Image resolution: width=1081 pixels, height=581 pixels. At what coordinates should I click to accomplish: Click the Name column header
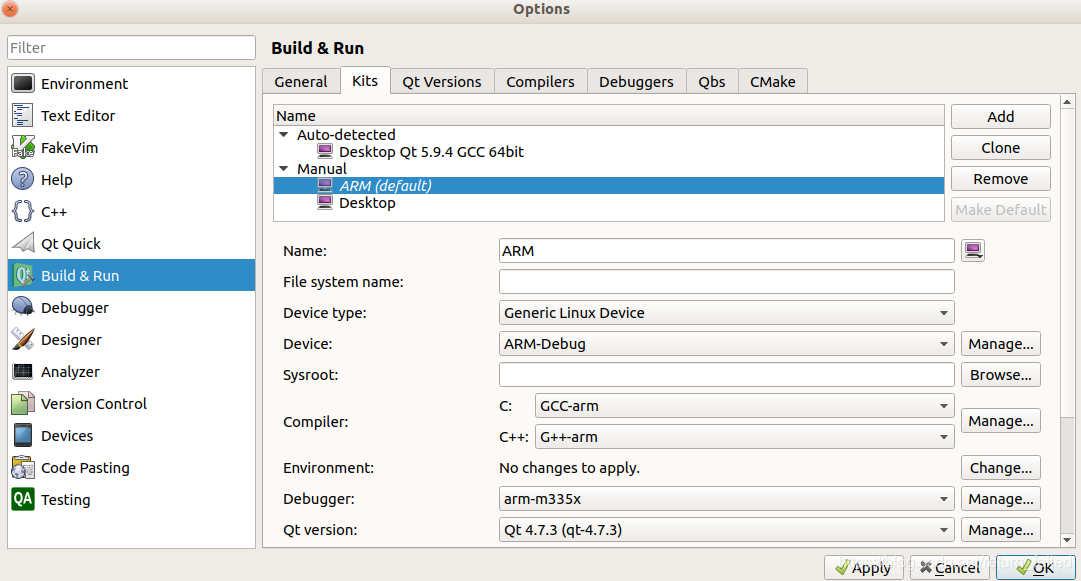(x=609, y=116)
